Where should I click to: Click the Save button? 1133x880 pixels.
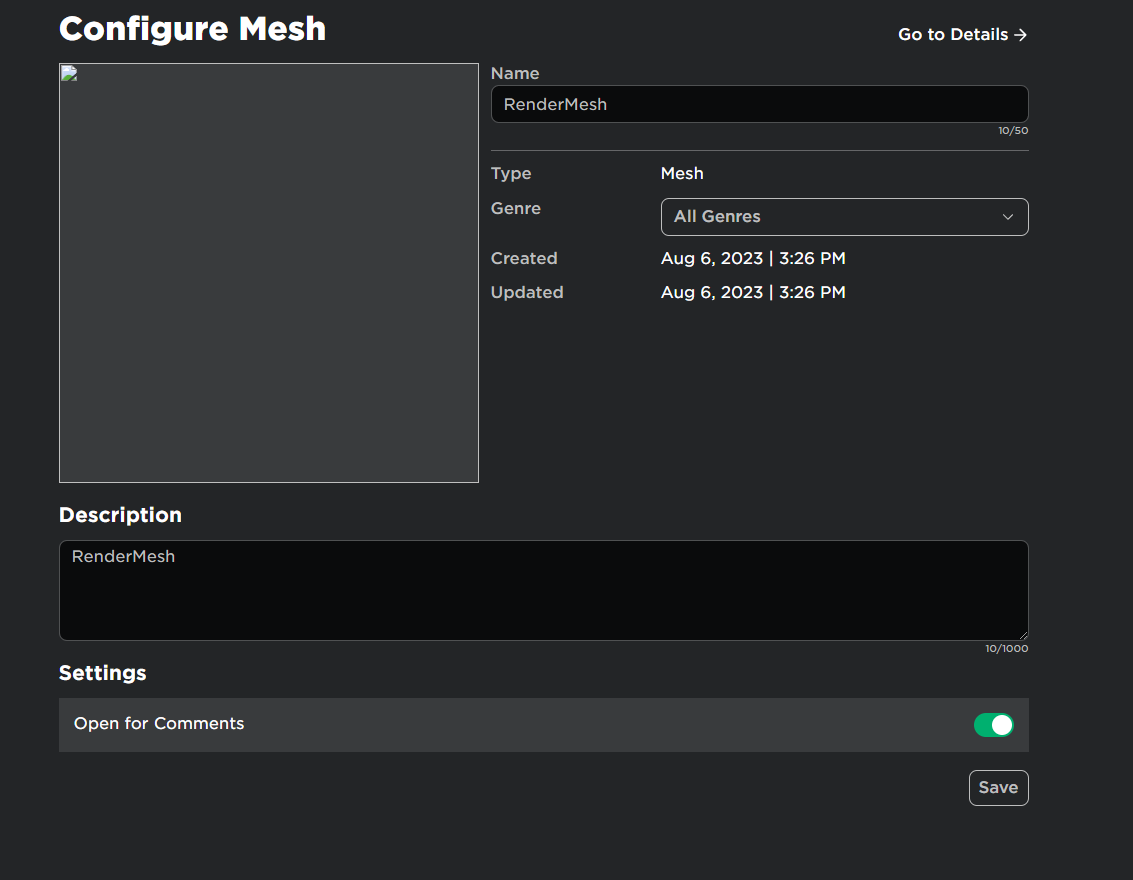tap(998, 788)
